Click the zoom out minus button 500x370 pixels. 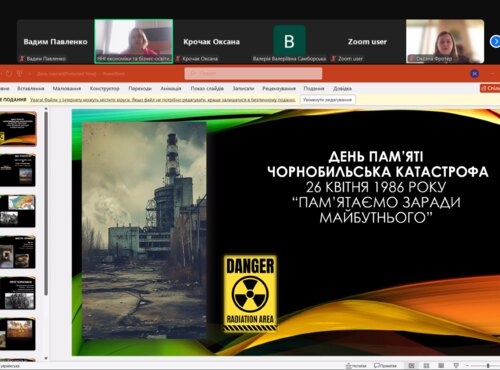467,366
